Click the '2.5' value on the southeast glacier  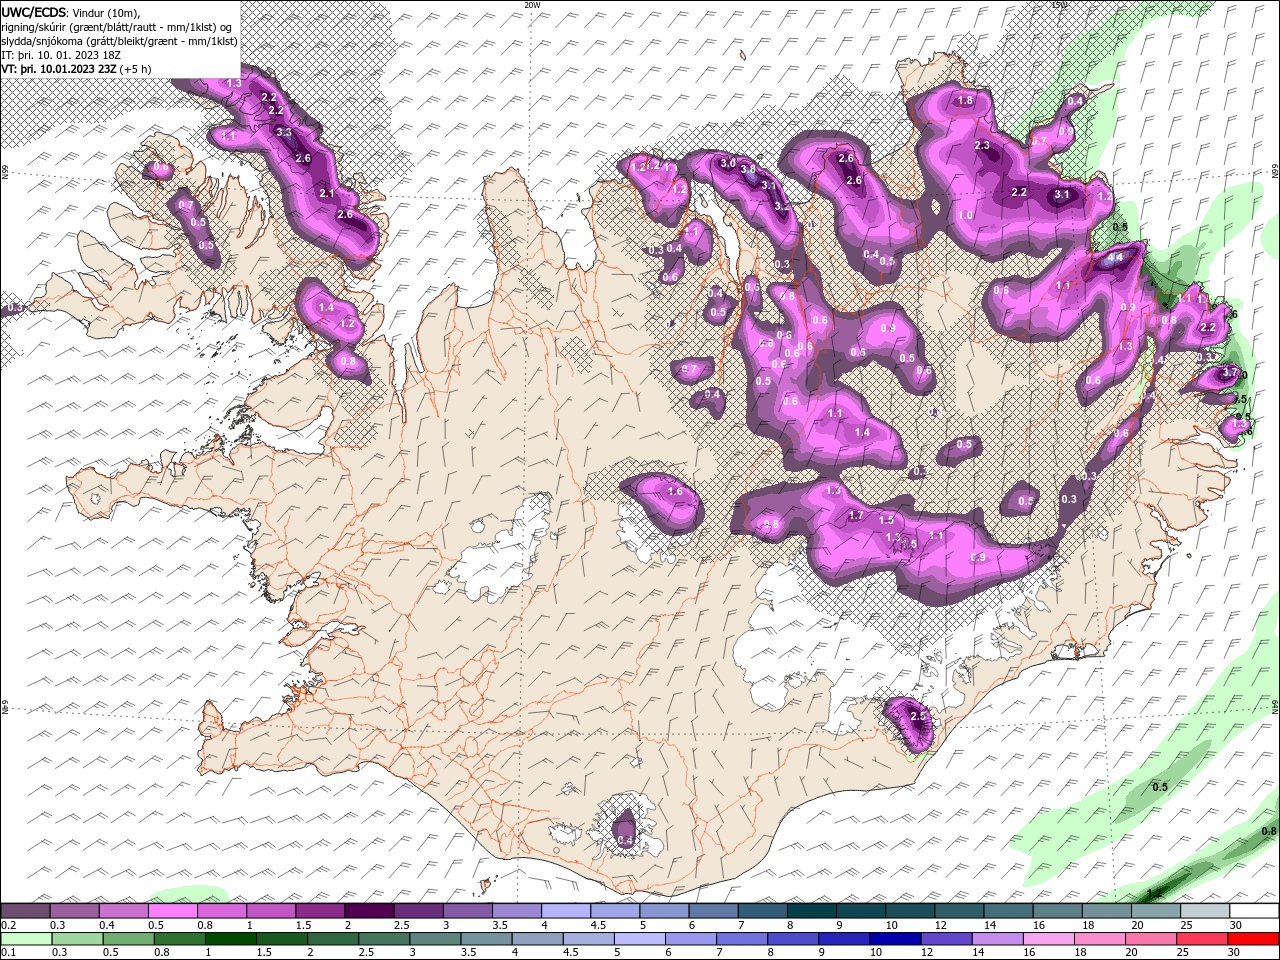click(x=918, y=717)
